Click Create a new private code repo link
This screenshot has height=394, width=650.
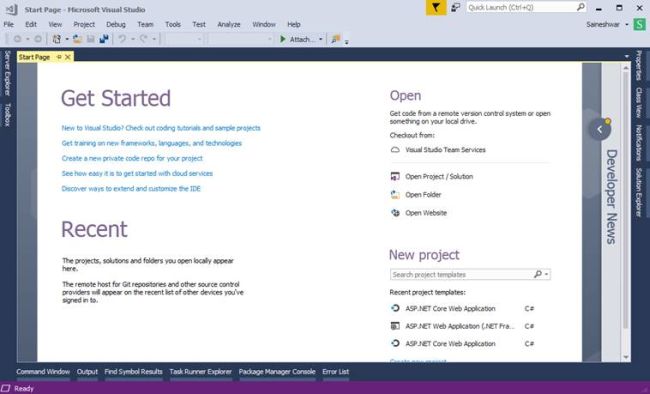click(132, 158)
